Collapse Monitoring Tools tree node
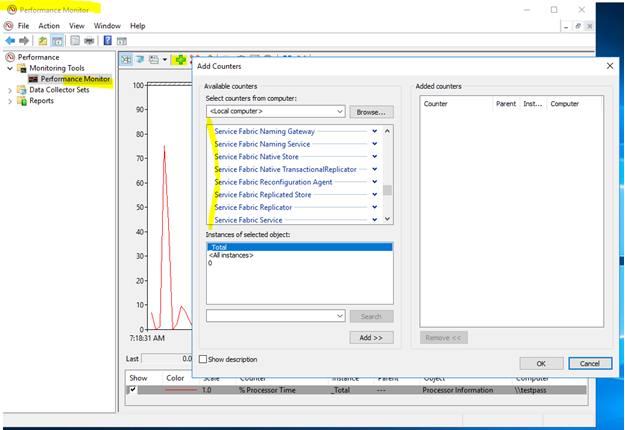Viewport: 625px width, 430px height. 10,68
